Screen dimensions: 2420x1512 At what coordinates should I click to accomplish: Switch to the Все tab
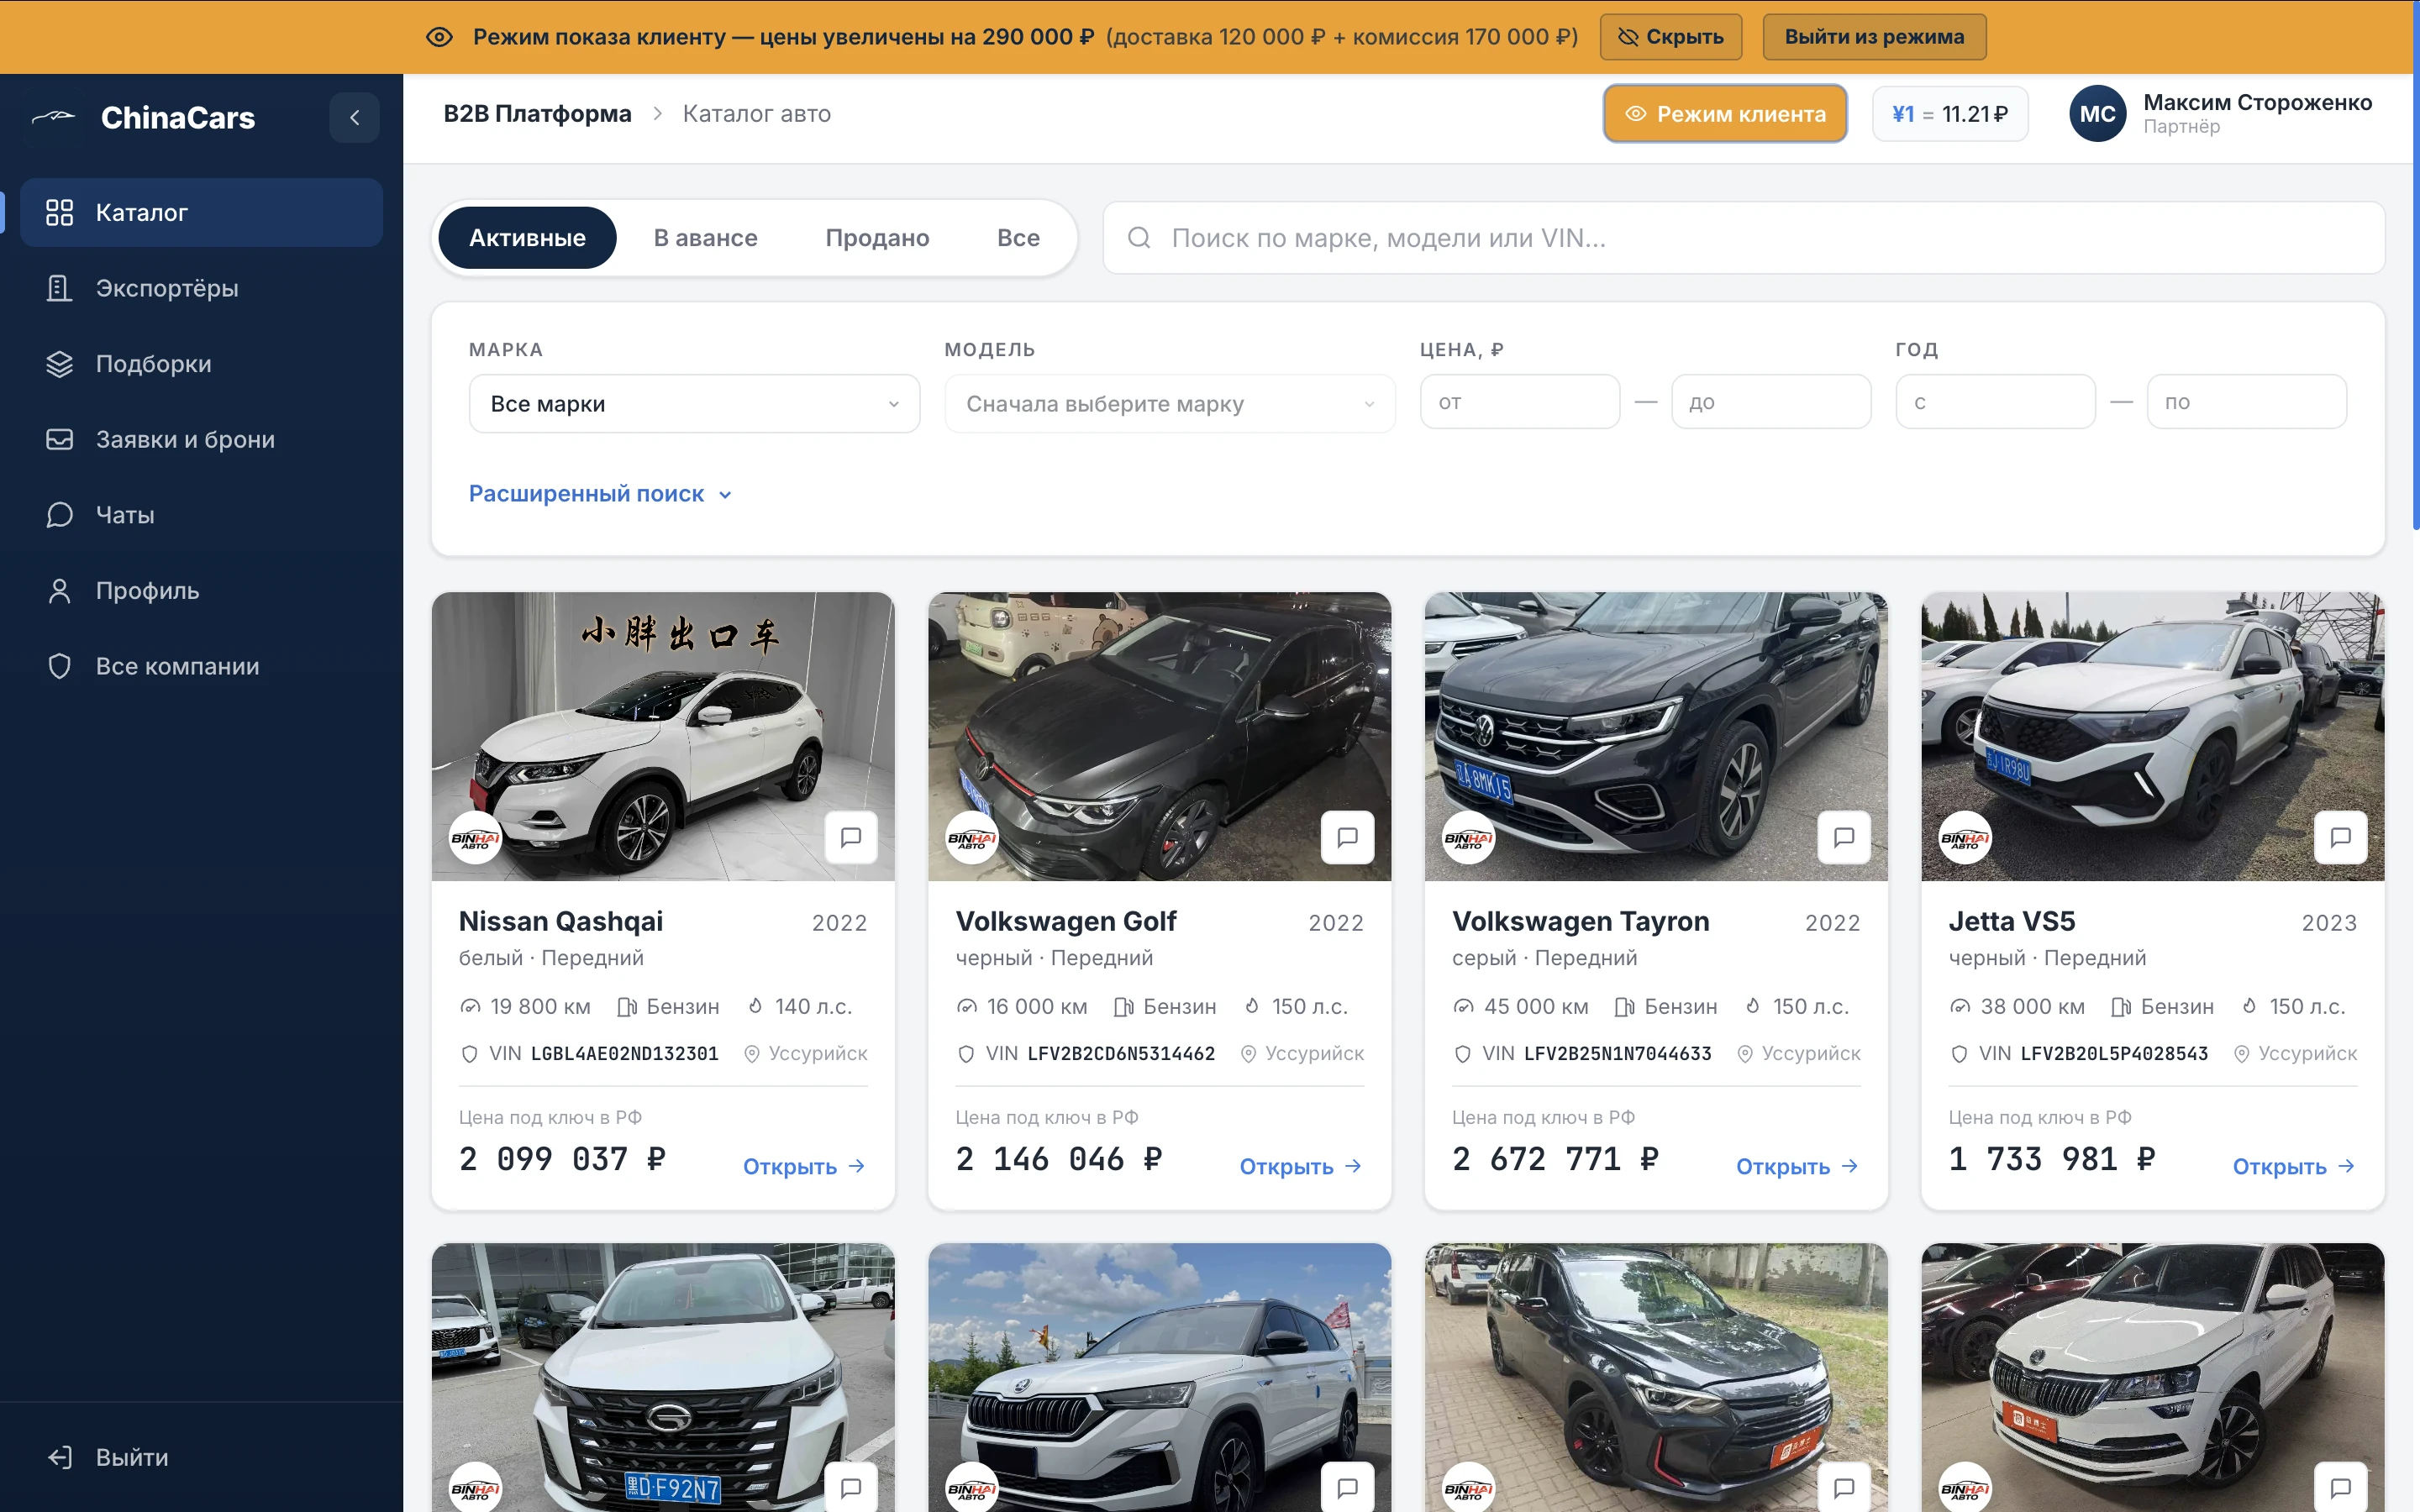pos(1018,238)
